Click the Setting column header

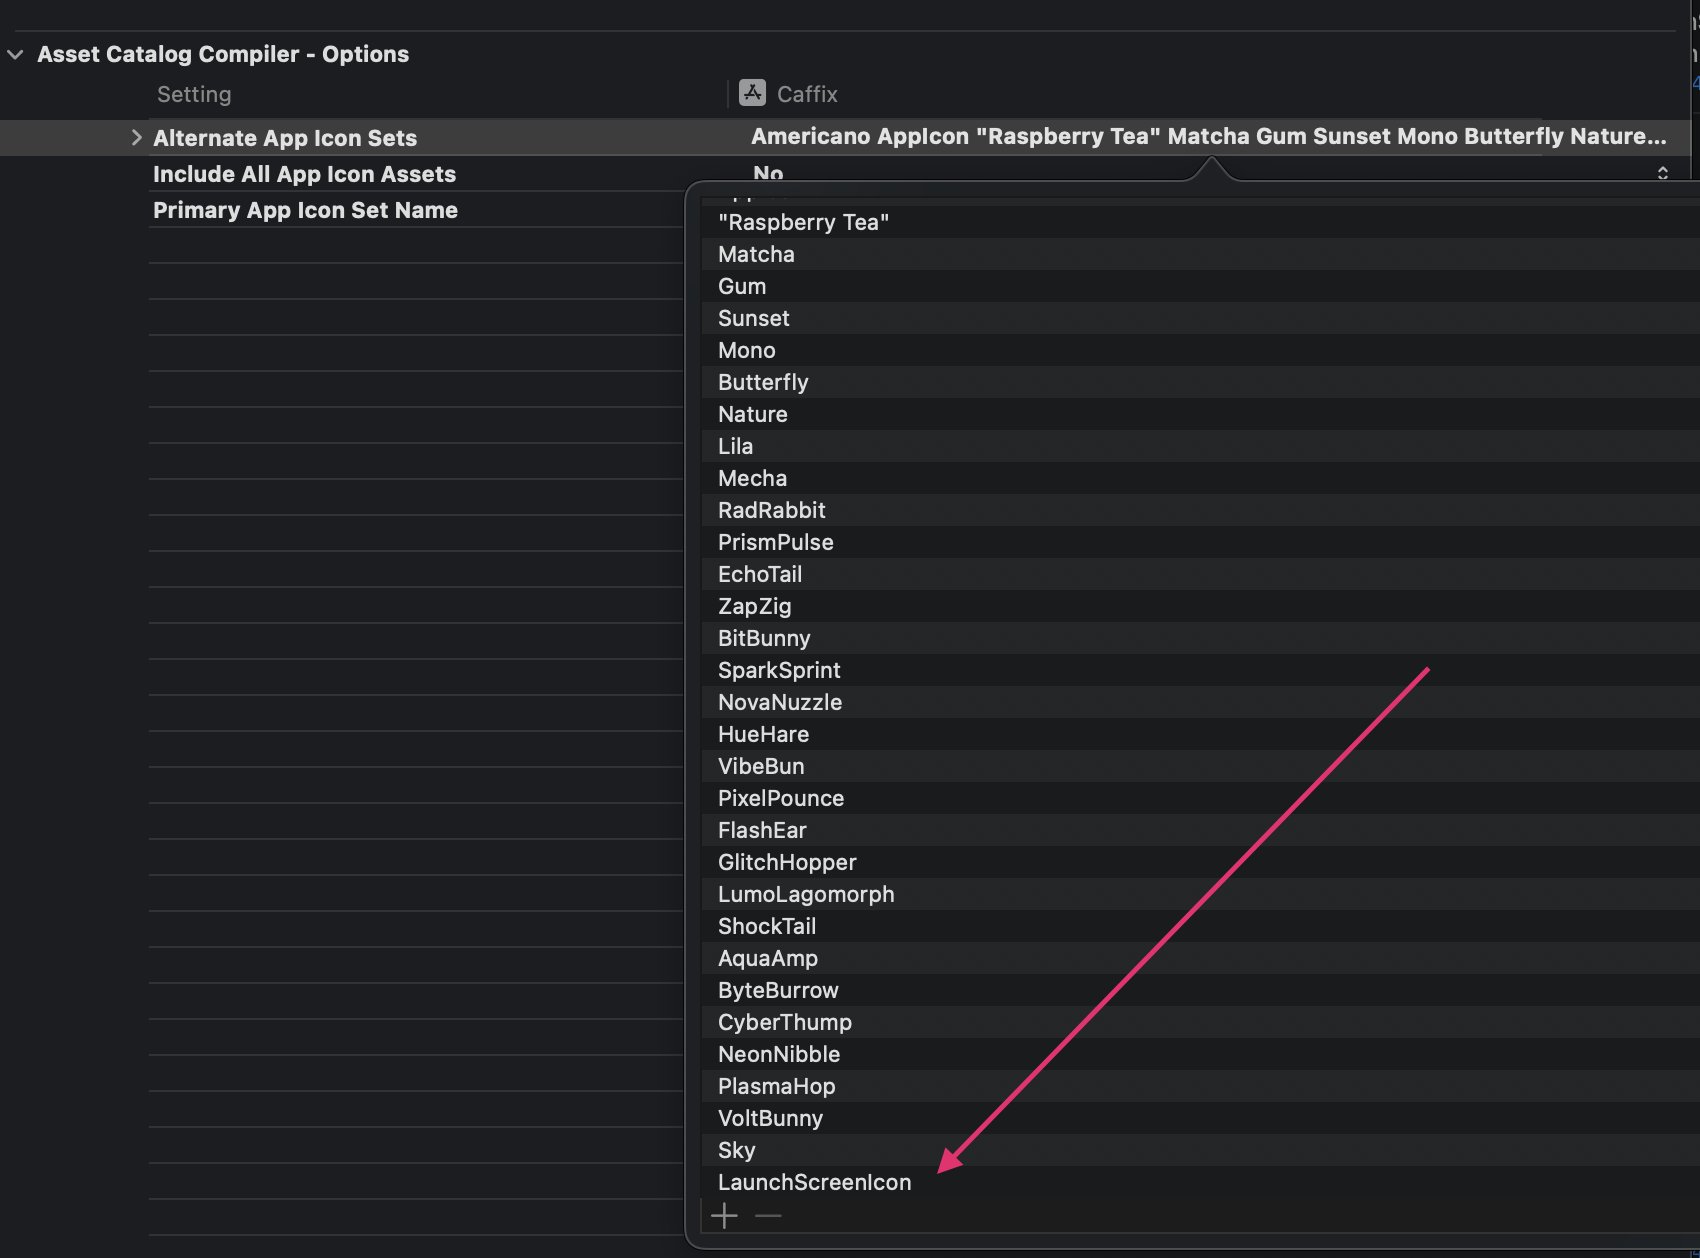(x=194, y=94)
